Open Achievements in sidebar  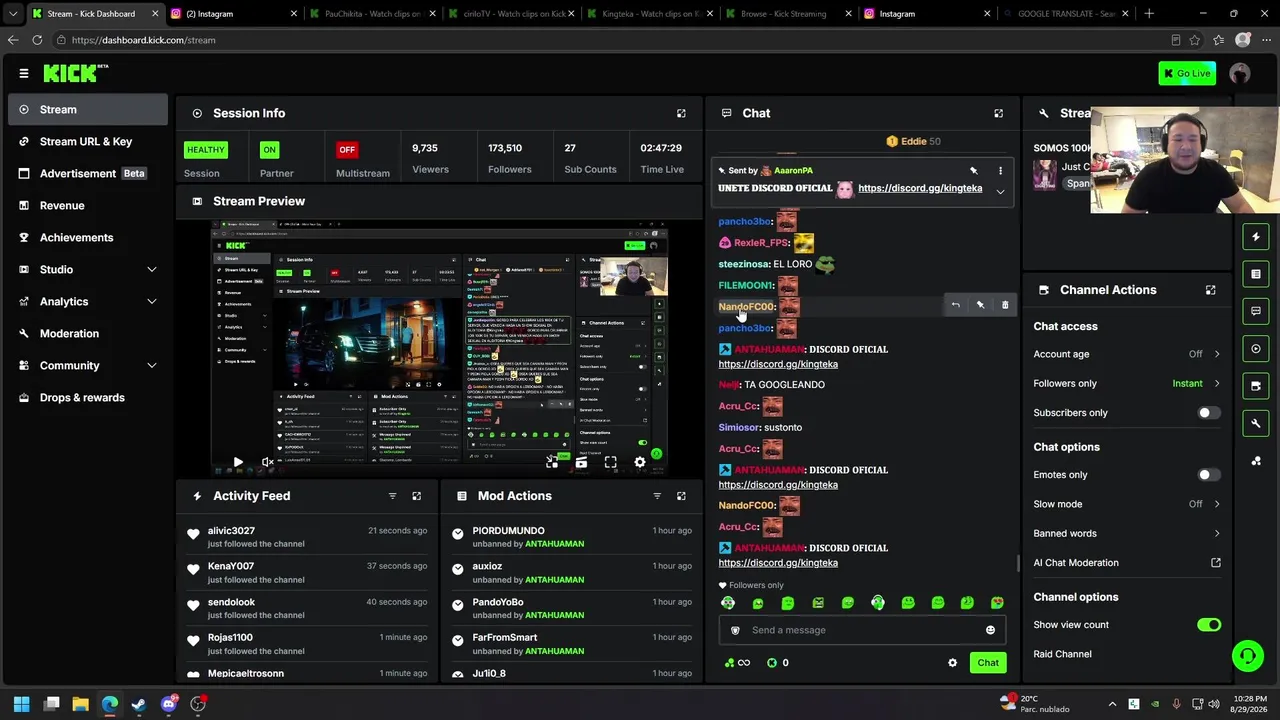click(x=88, y=238)
